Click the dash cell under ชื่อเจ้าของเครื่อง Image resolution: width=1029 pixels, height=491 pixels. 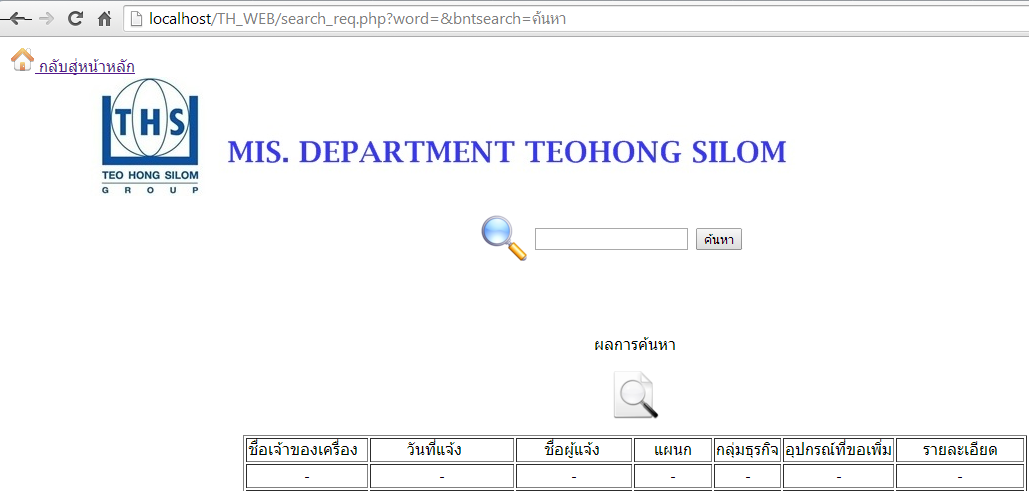tap(307, 477)
